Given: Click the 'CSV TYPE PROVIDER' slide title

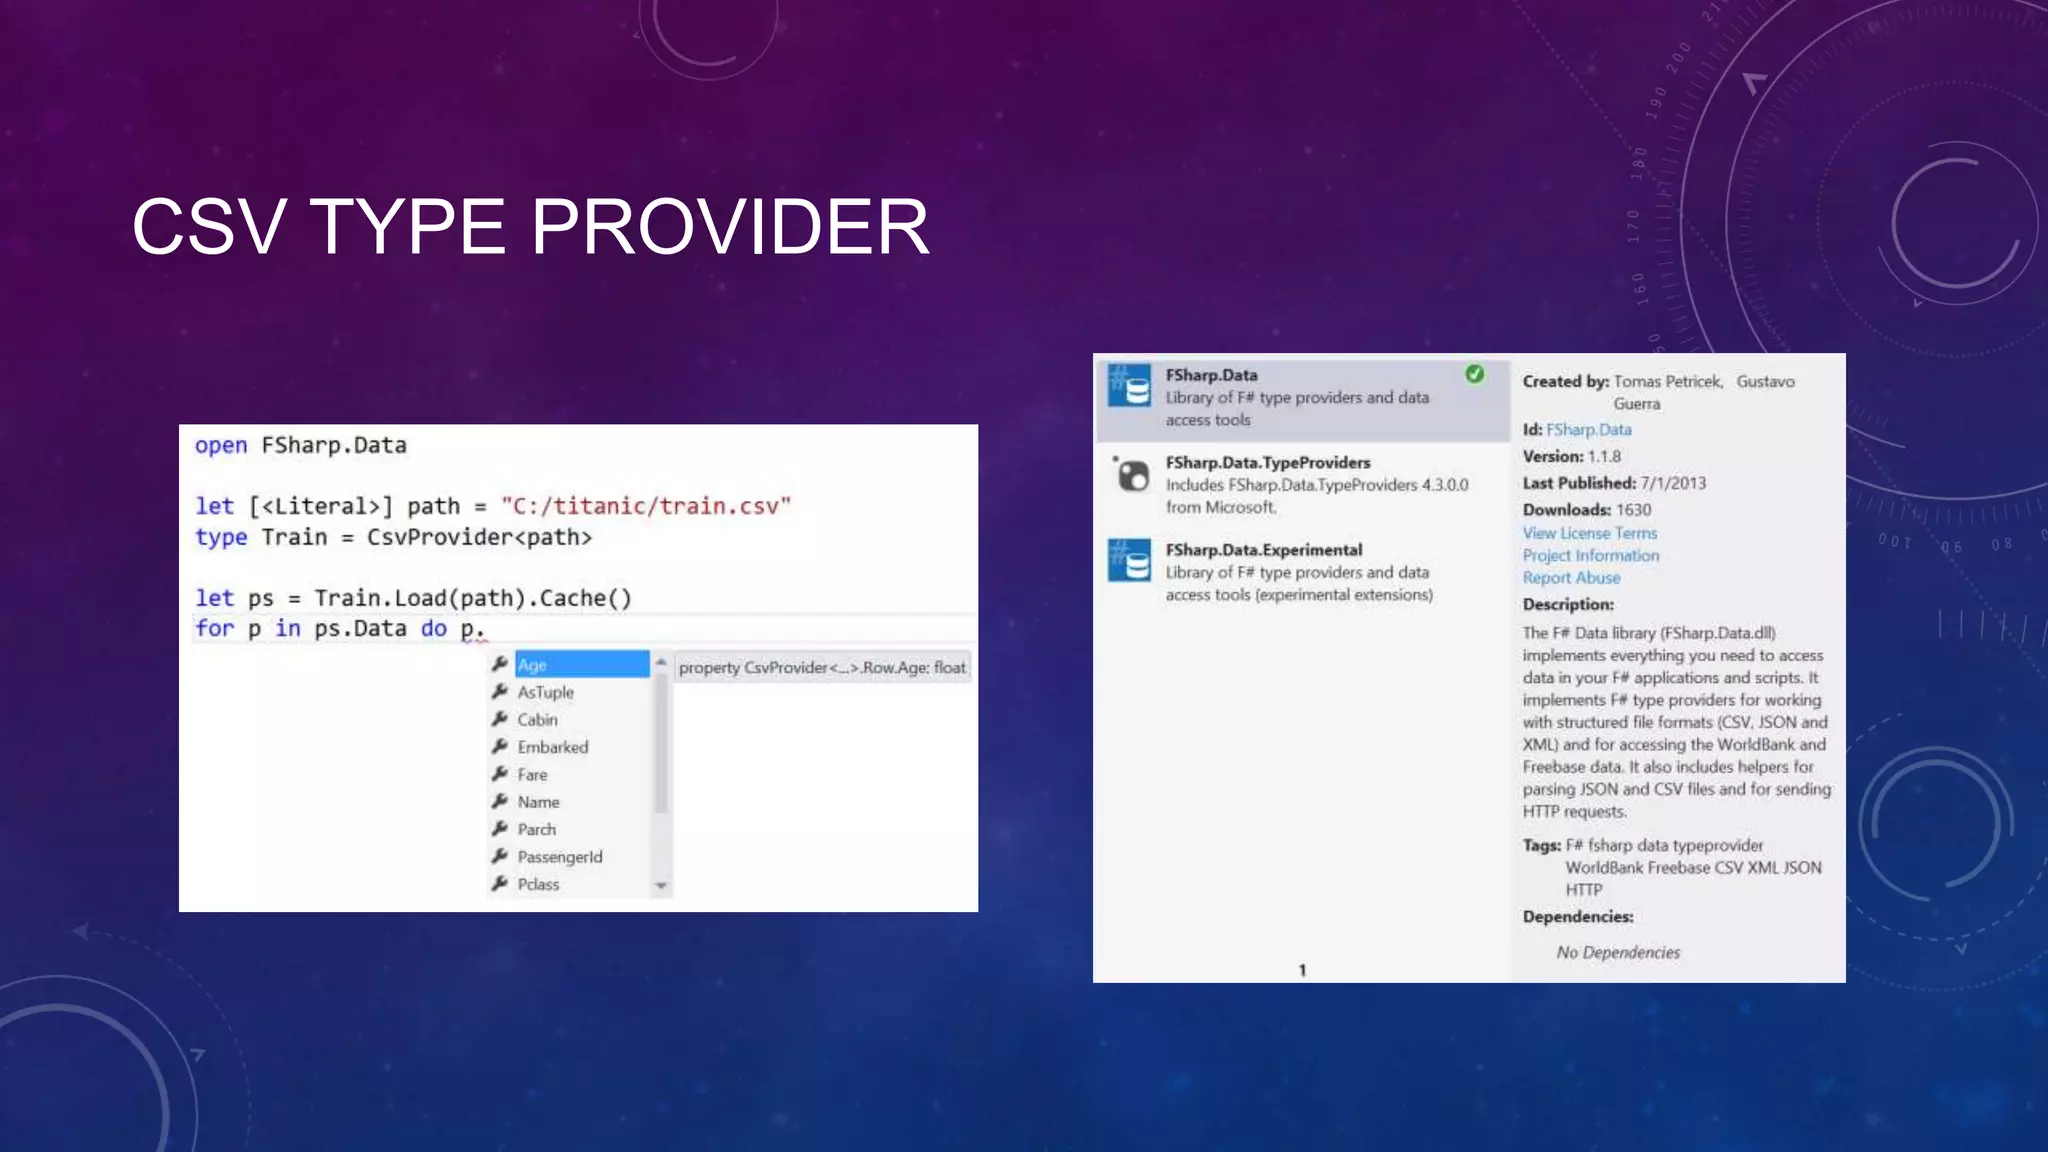Looking at the screenshot, I should [x=531, y=227].
